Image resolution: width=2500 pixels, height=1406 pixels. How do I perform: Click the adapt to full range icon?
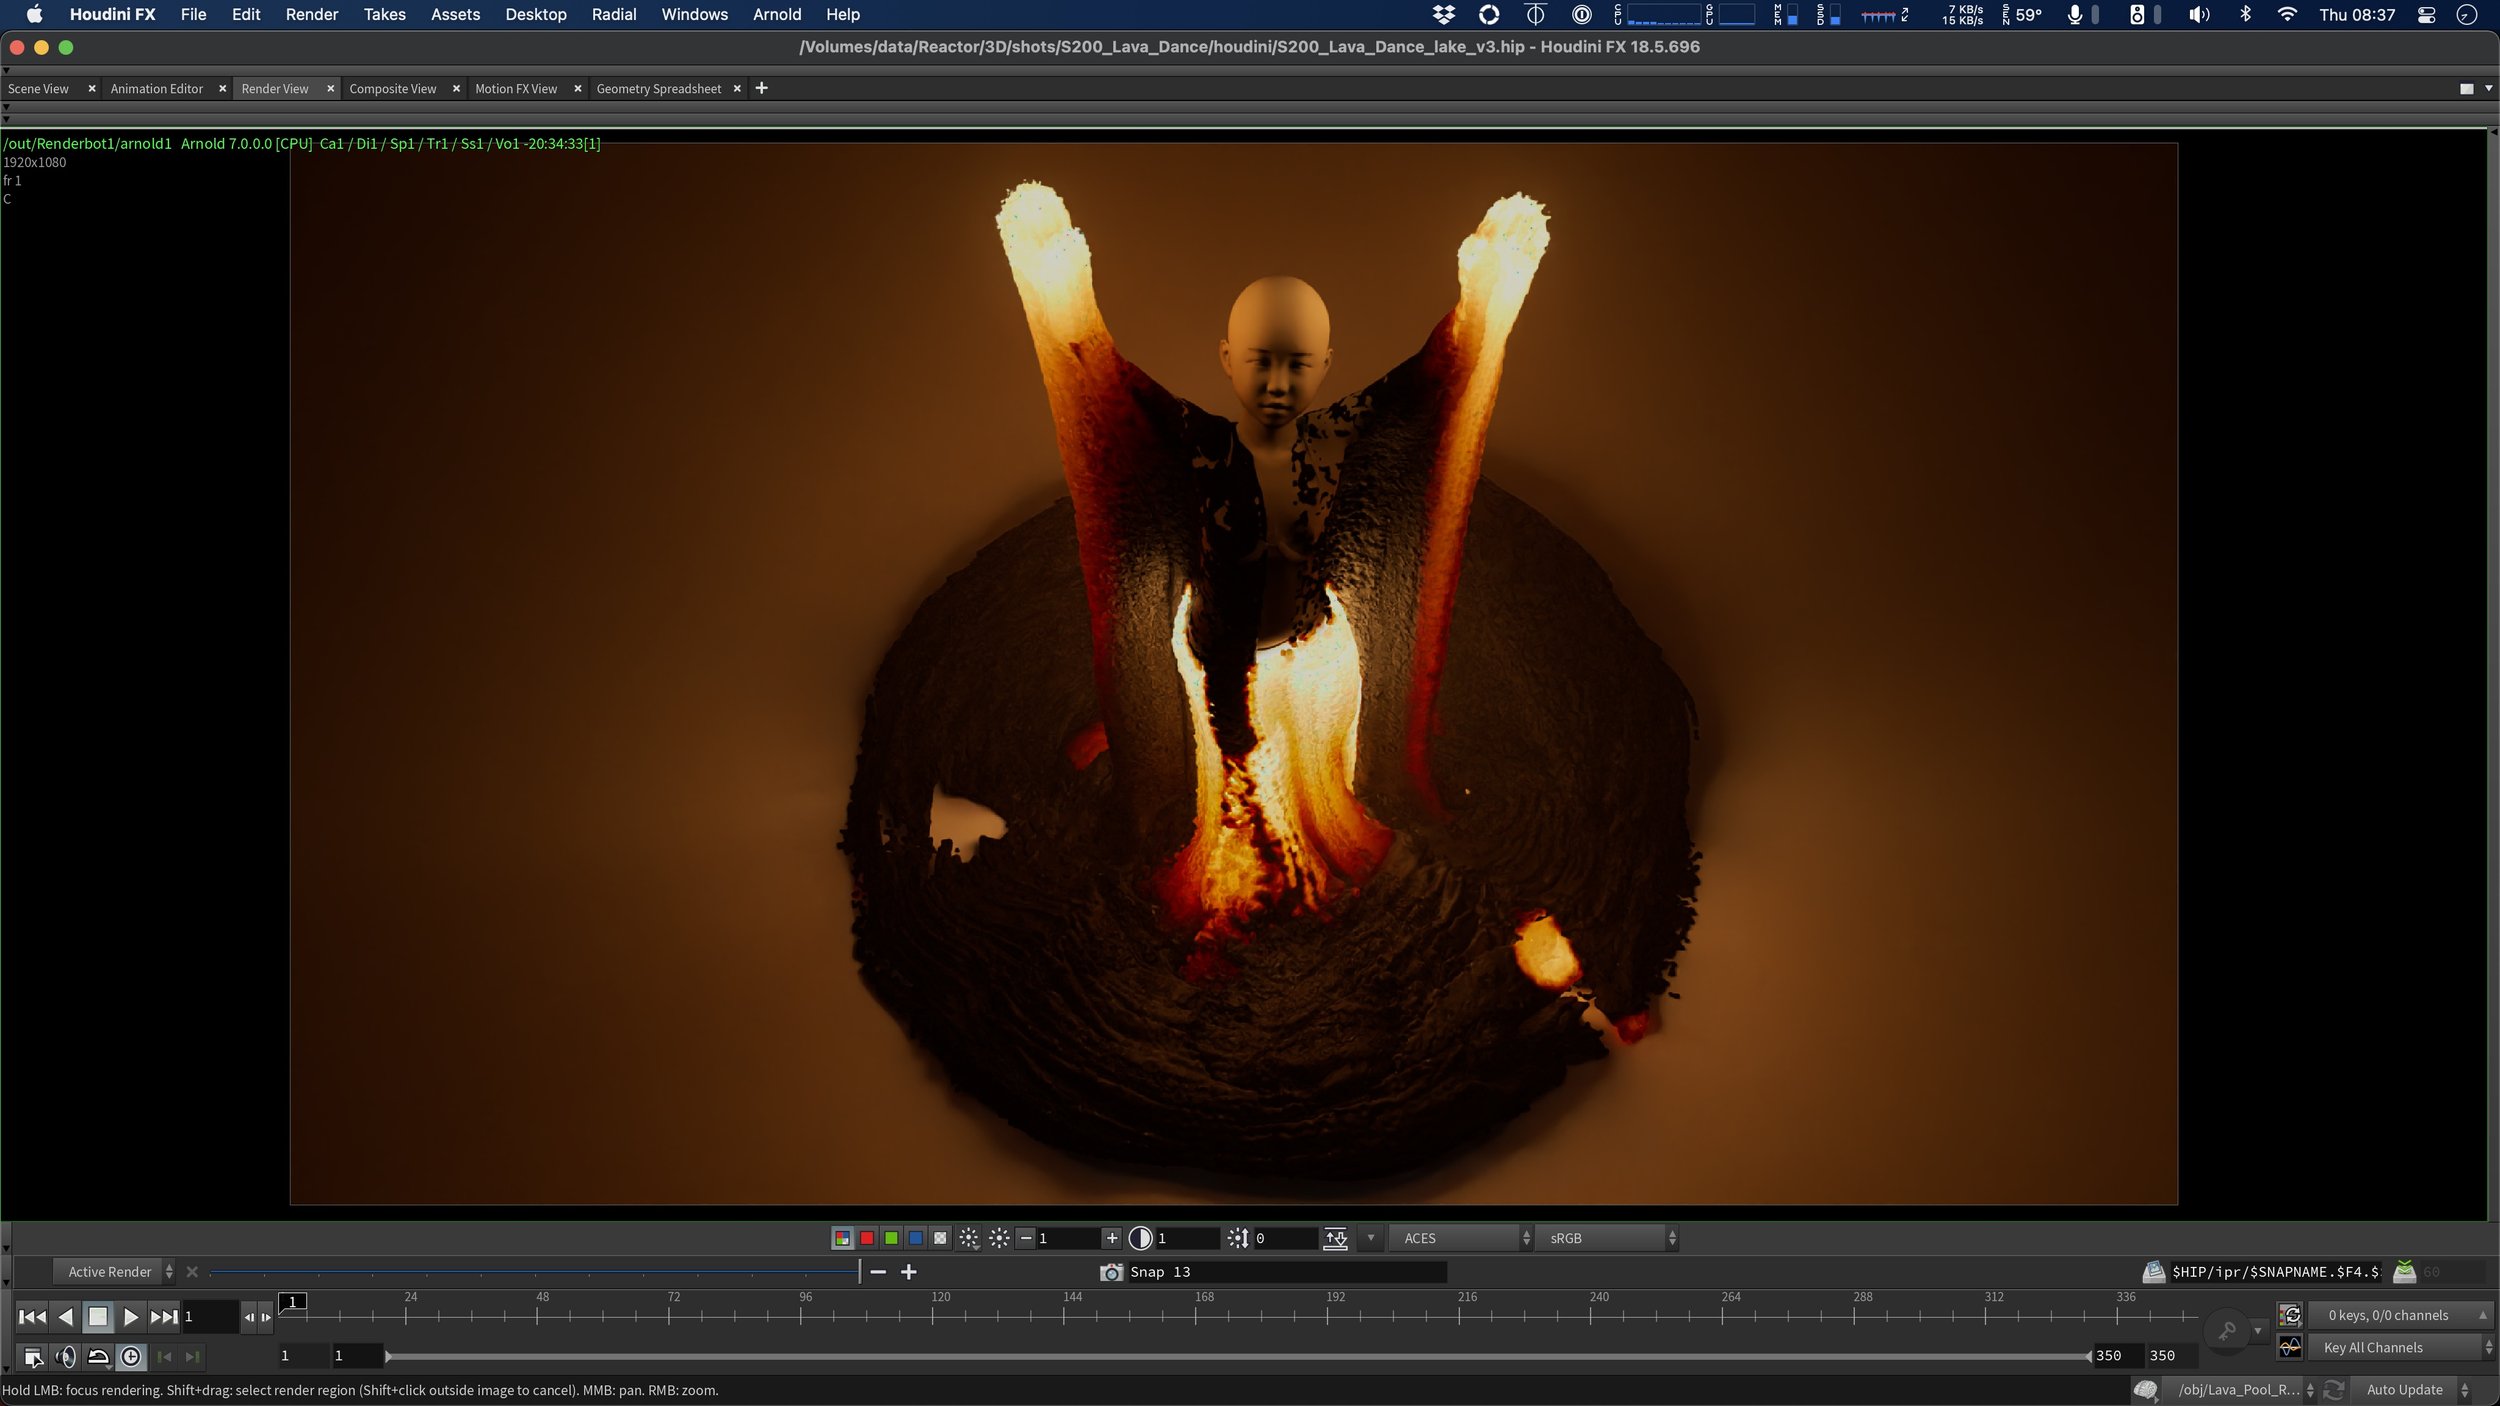point(1335,1239)
